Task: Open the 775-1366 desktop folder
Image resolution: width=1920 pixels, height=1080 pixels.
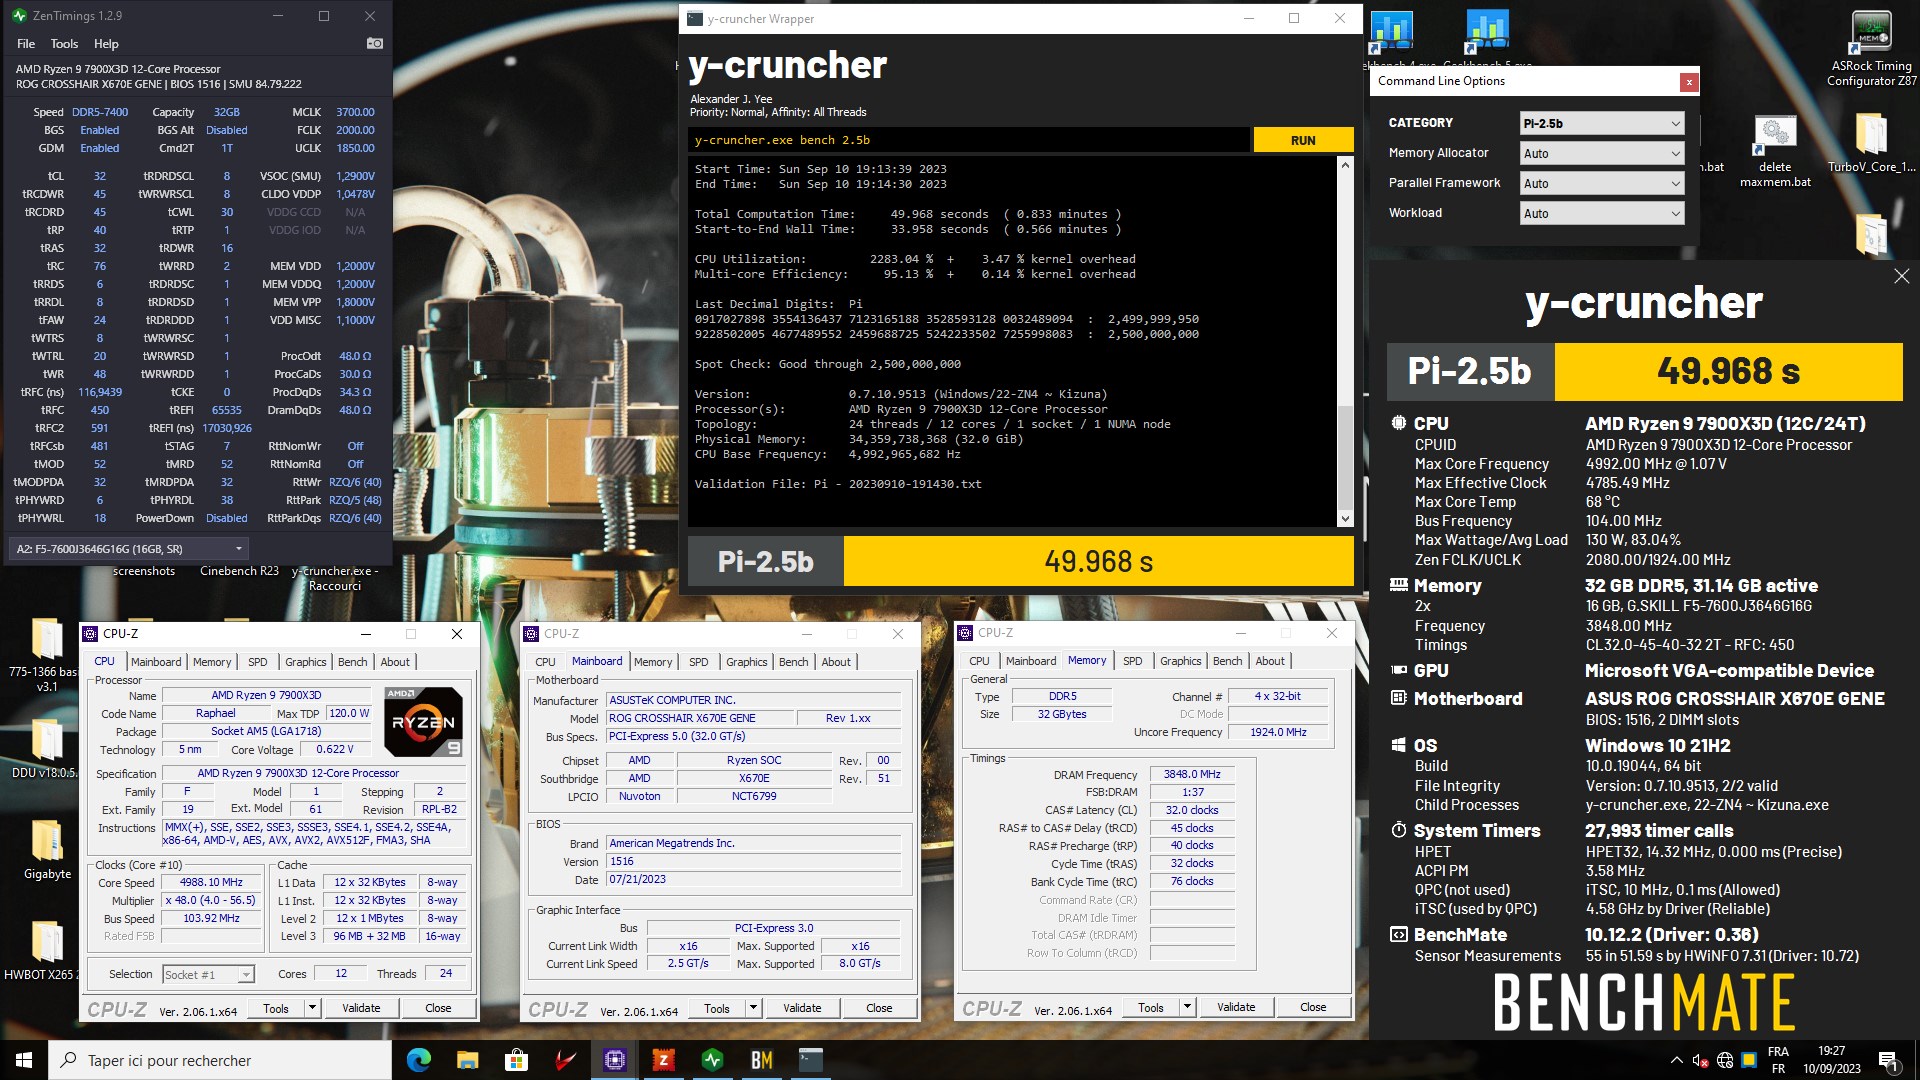Action: click(45, 656)
